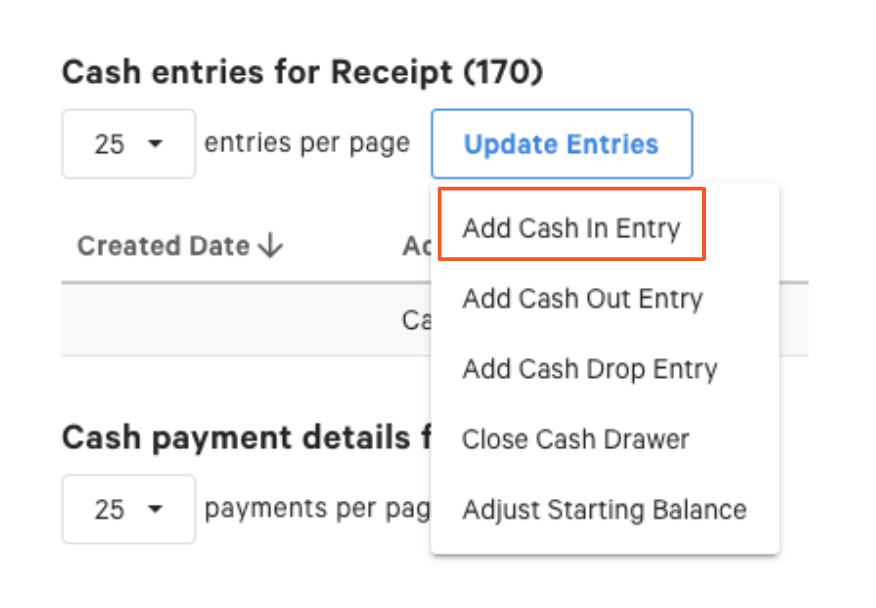Click the caret on payments per page selector
This screenshot has height=608, width=876.
154,509
